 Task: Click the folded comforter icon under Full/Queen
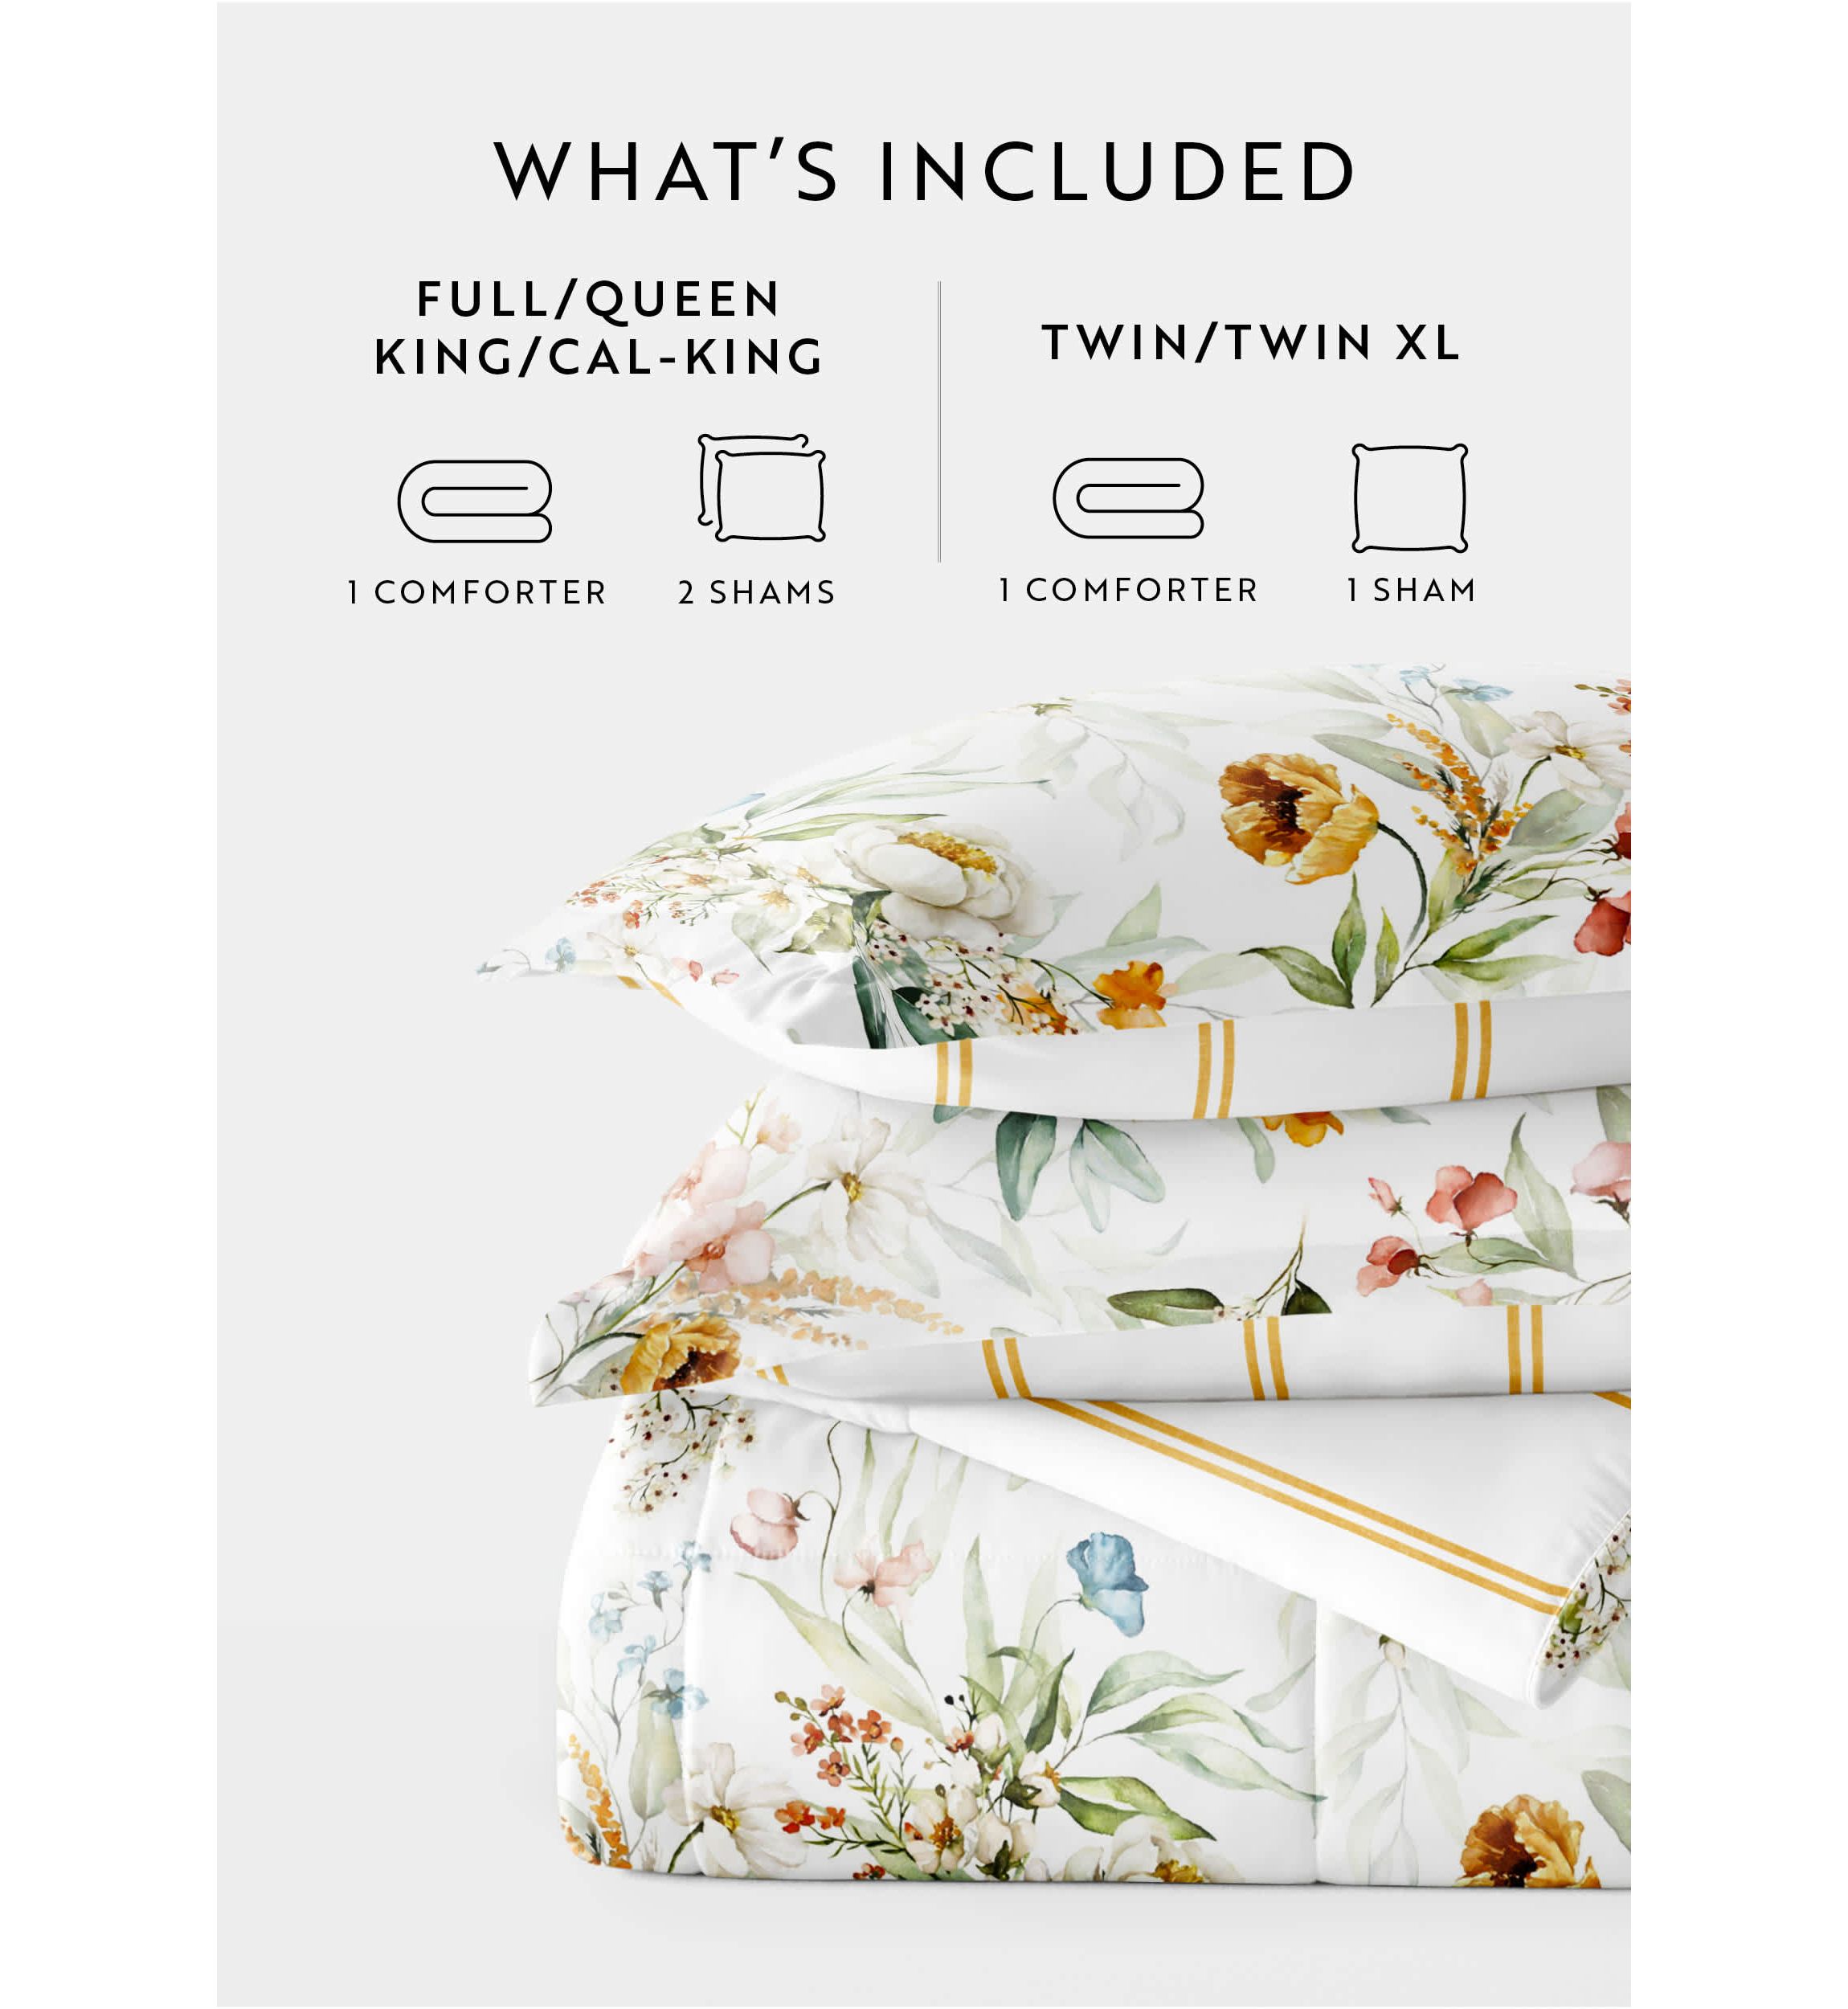pos(475,501)
